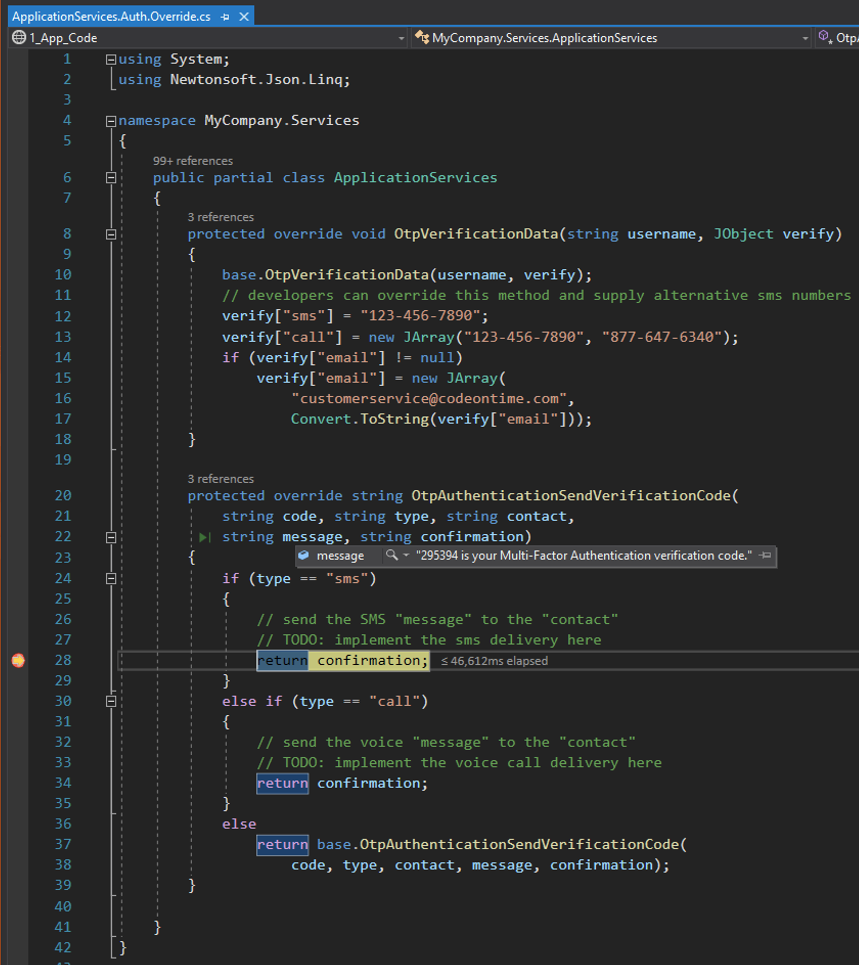Collapse the OtpVerificationData method body at line 8

point(110,233)
